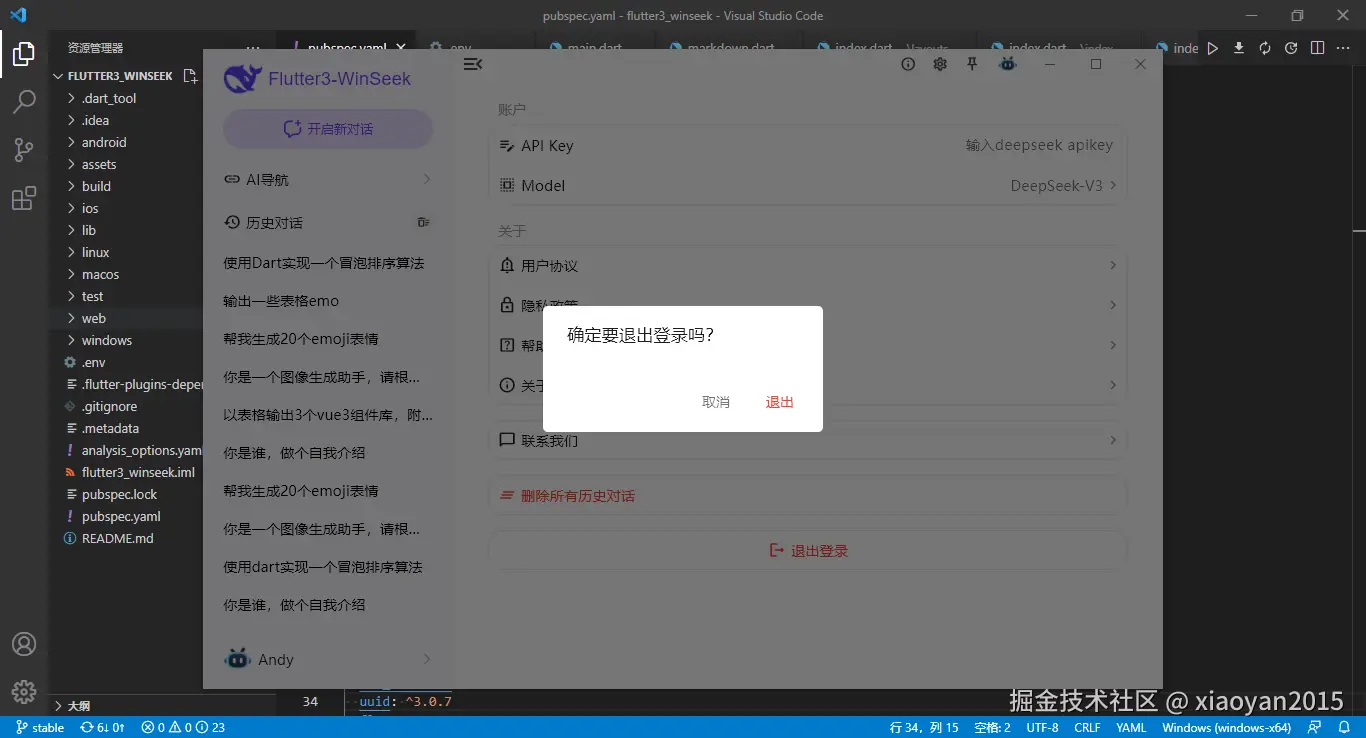Click the Accounts icon at bottom left
This screenshot has height=738, width=1366.
pos(25,644)
